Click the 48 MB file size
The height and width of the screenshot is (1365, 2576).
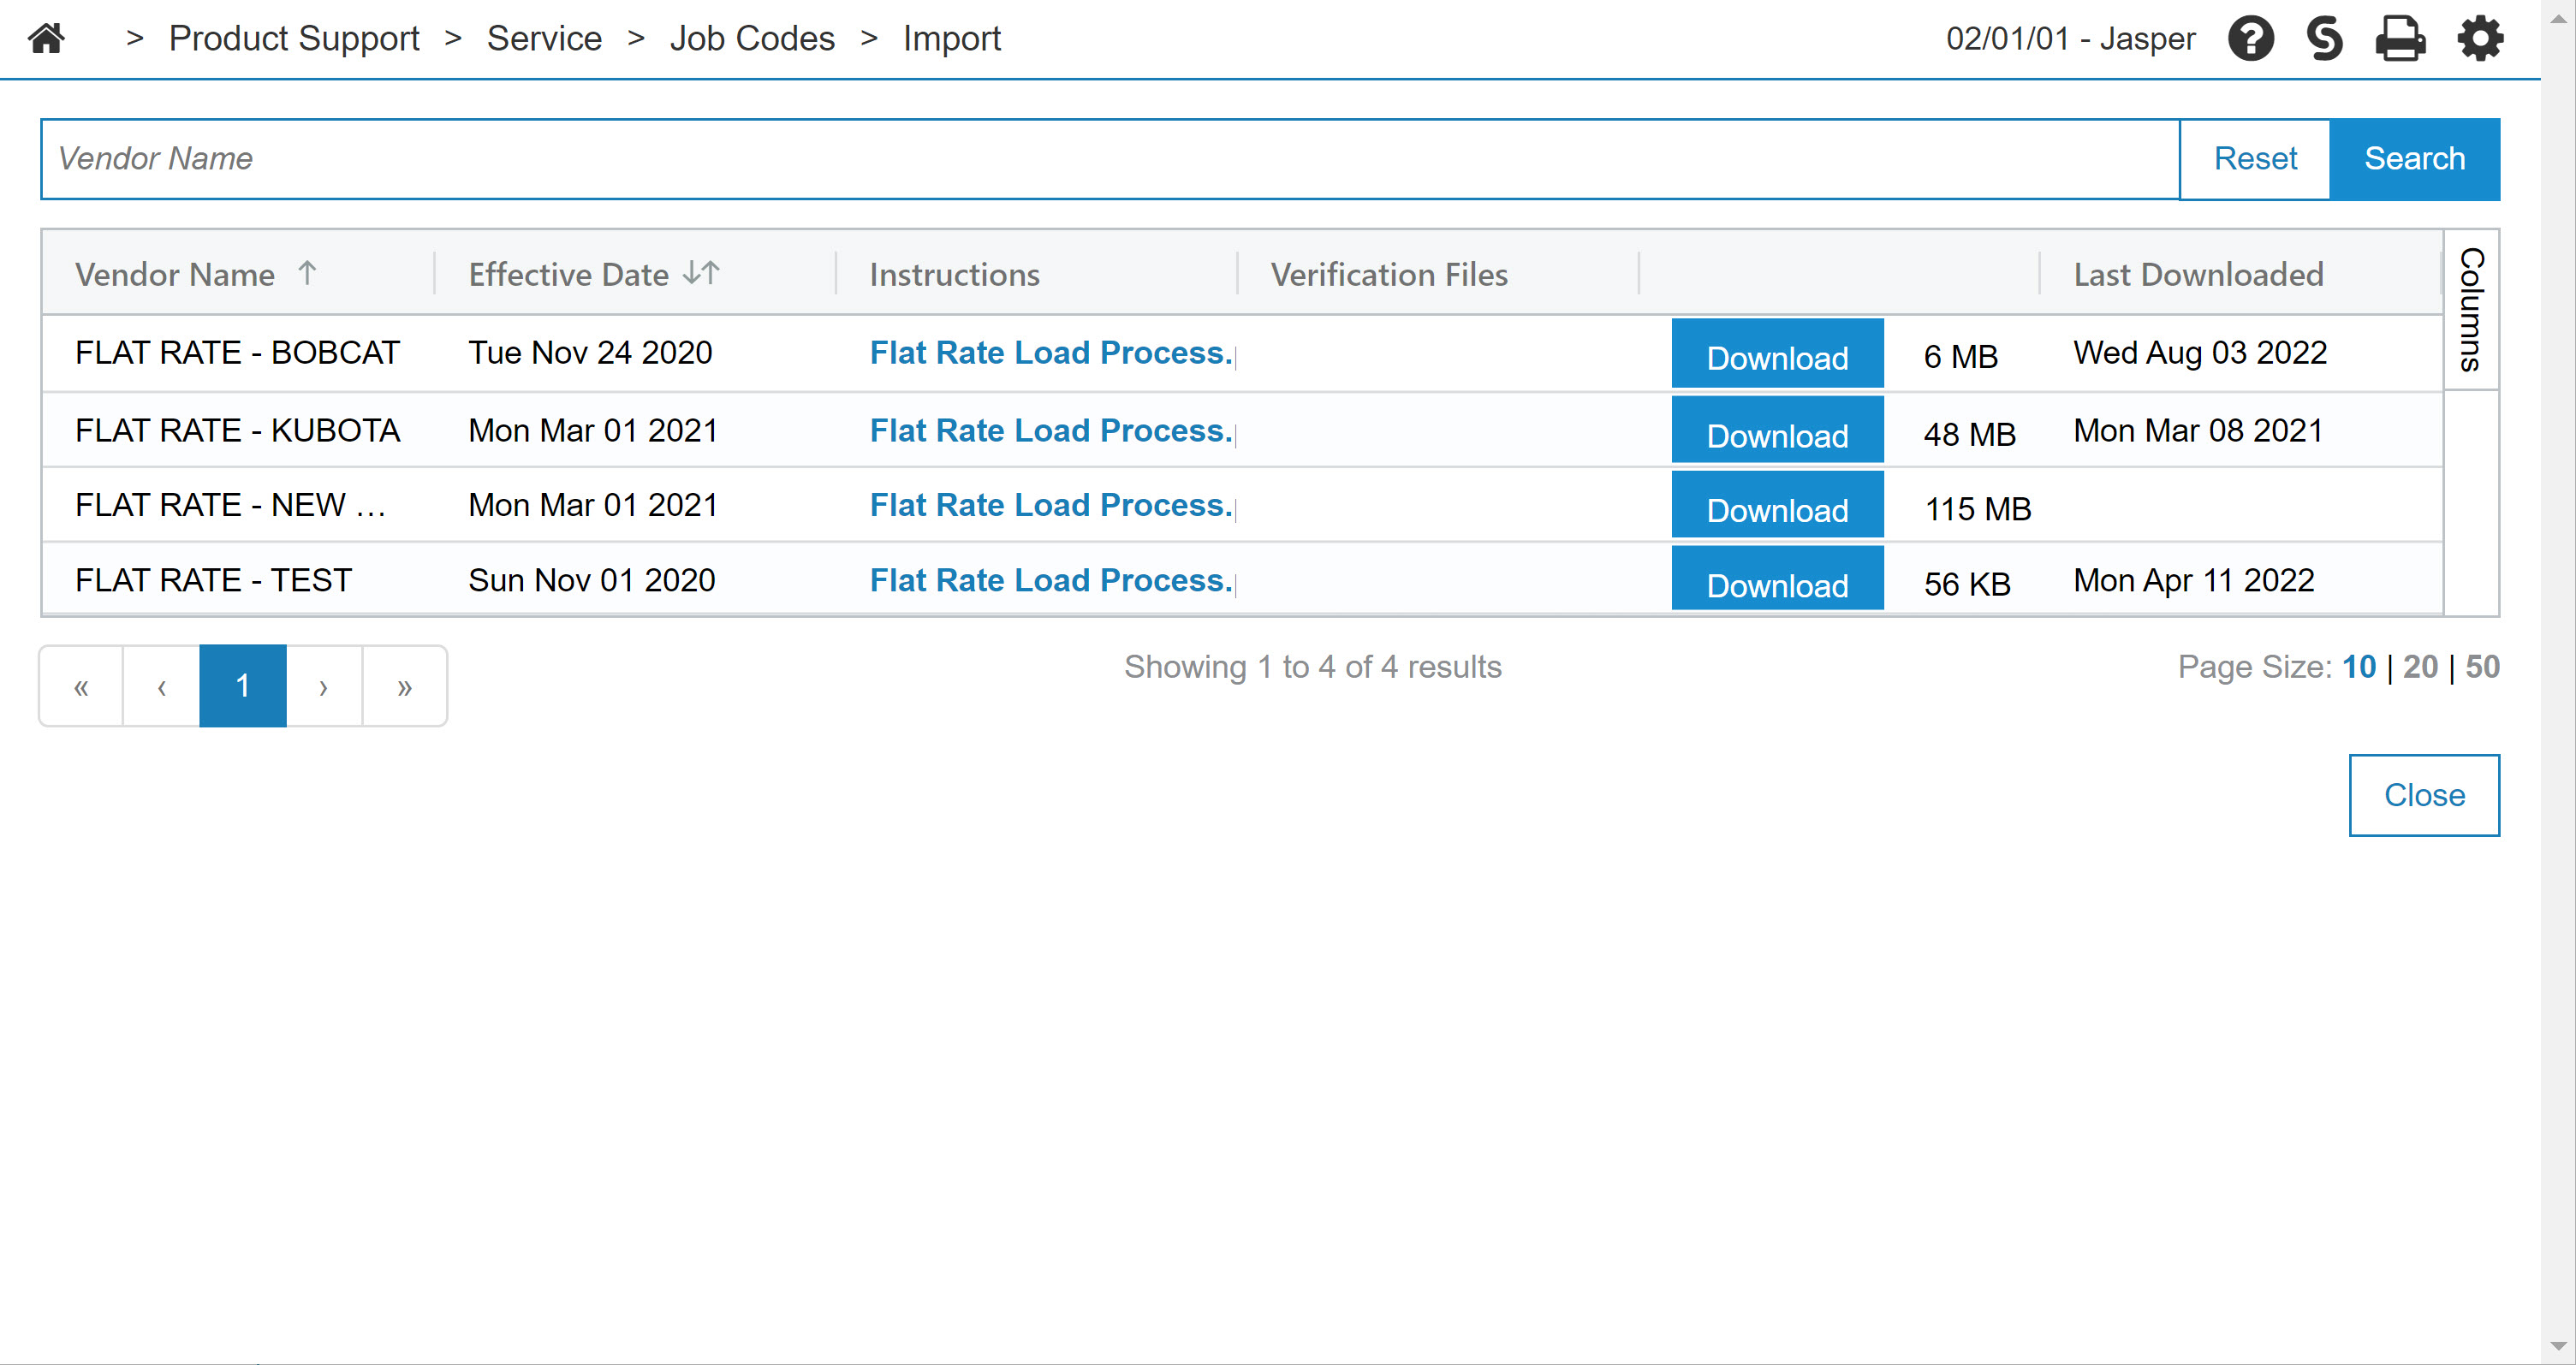[1969, 434]
